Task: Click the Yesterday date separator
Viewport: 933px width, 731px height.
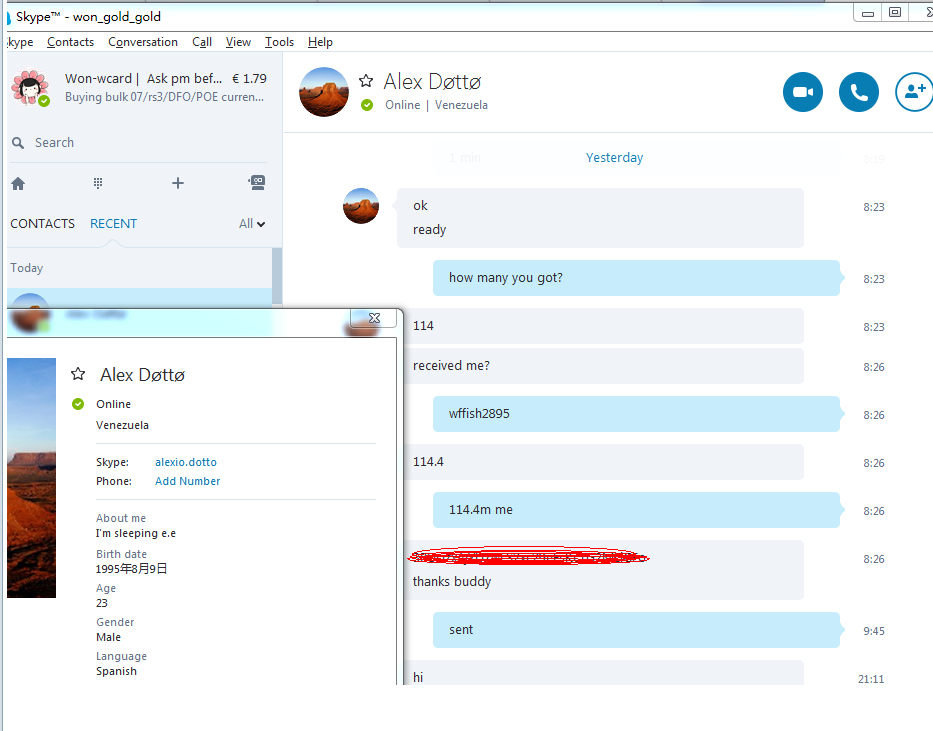Action: click(614, 158)
